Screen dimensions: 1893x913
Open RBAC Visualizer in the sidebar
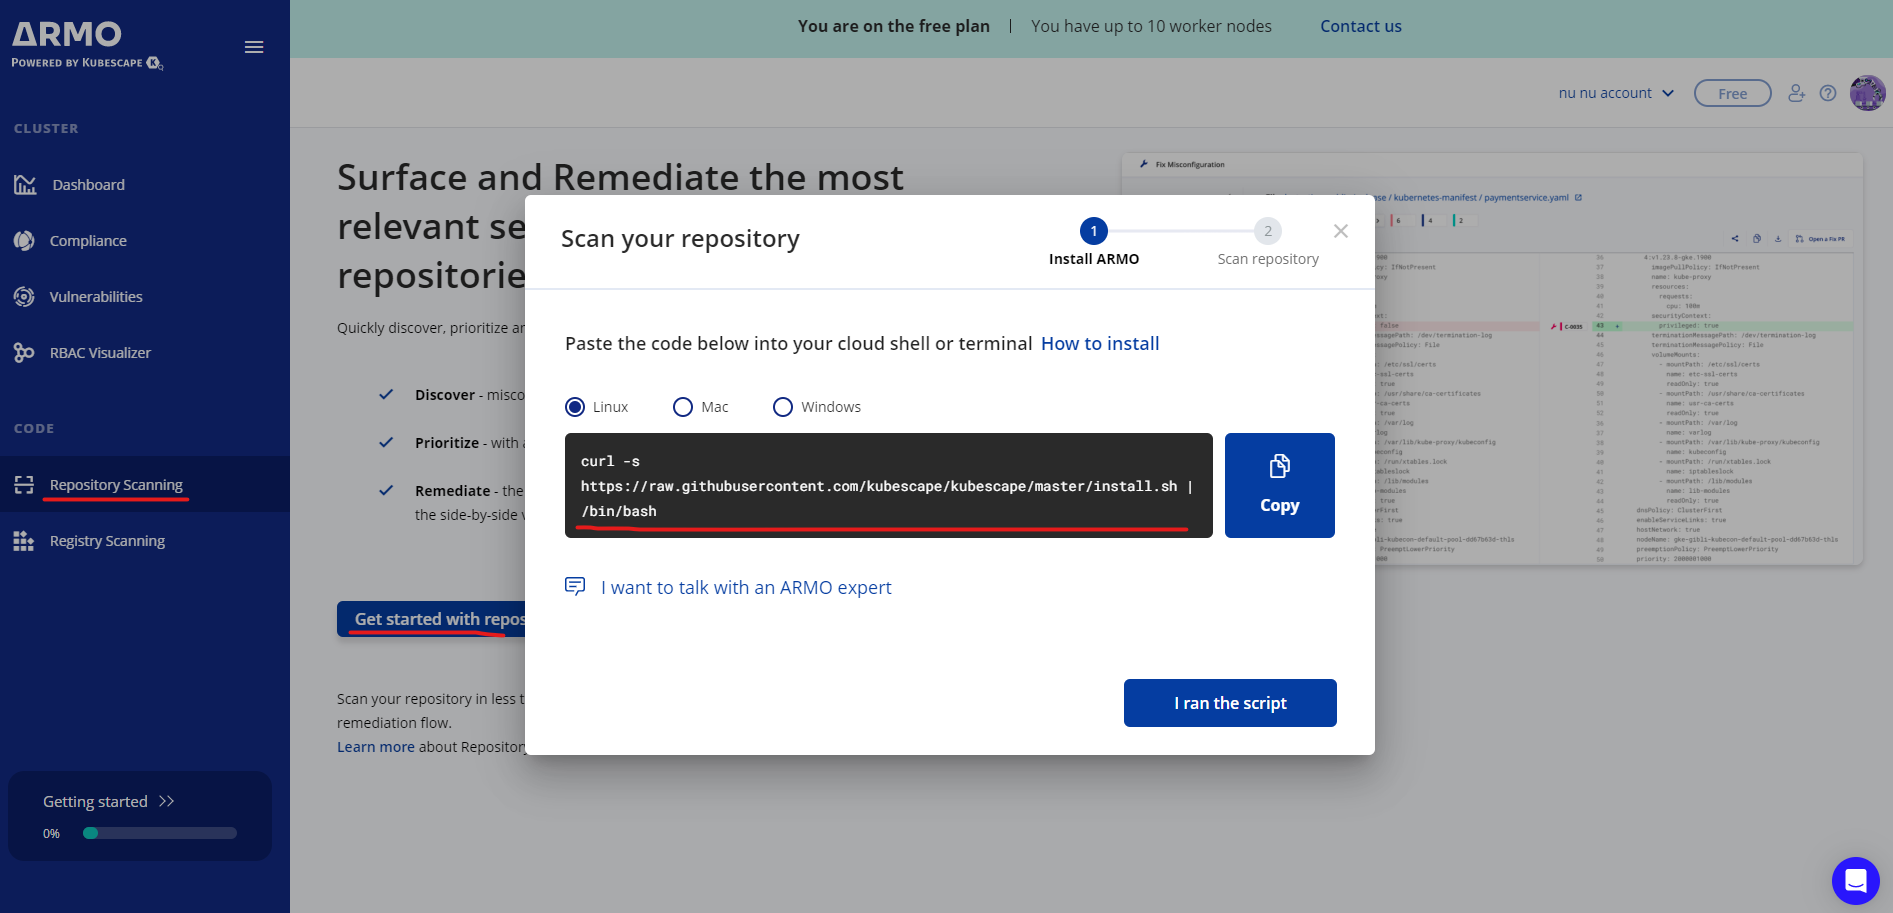coord(145,353)
